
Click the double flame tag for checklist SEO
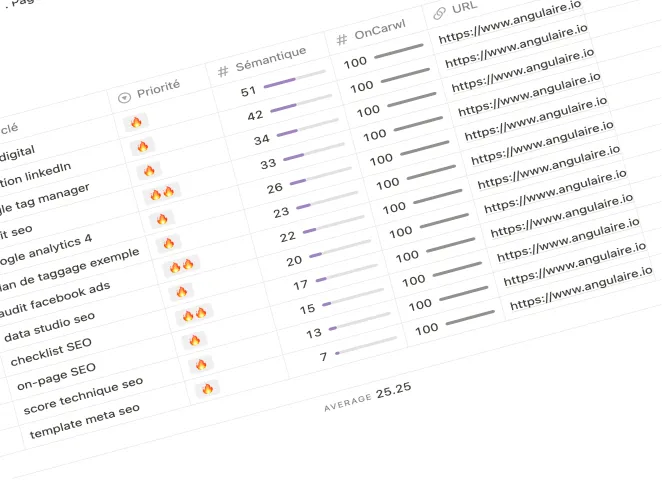(194, 314)
